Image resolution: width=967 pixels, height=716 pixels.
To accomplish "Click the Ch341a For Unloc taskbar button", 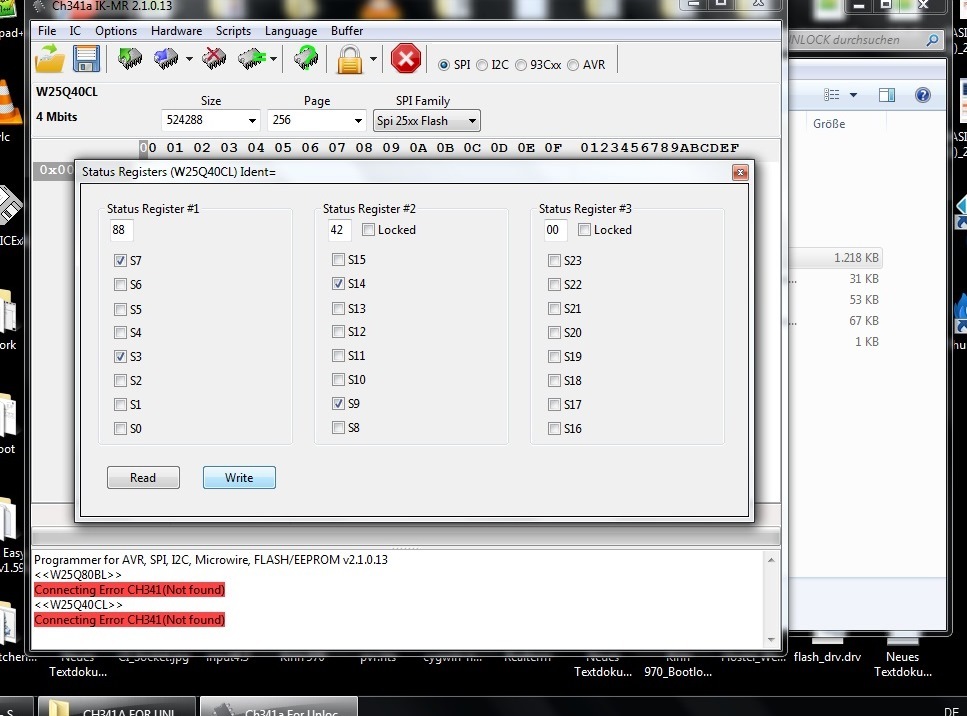I will 279,707.
